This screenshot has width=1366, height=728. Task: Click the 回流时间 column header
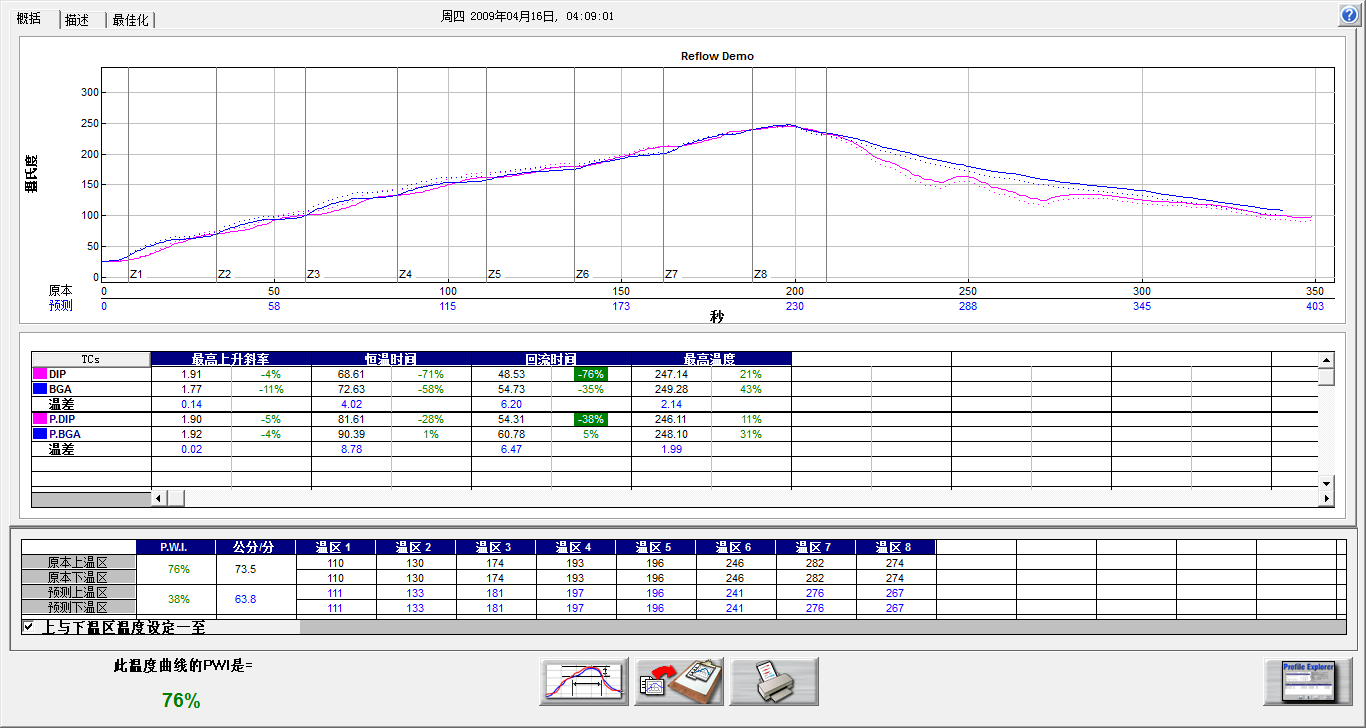tap(551, 358)
